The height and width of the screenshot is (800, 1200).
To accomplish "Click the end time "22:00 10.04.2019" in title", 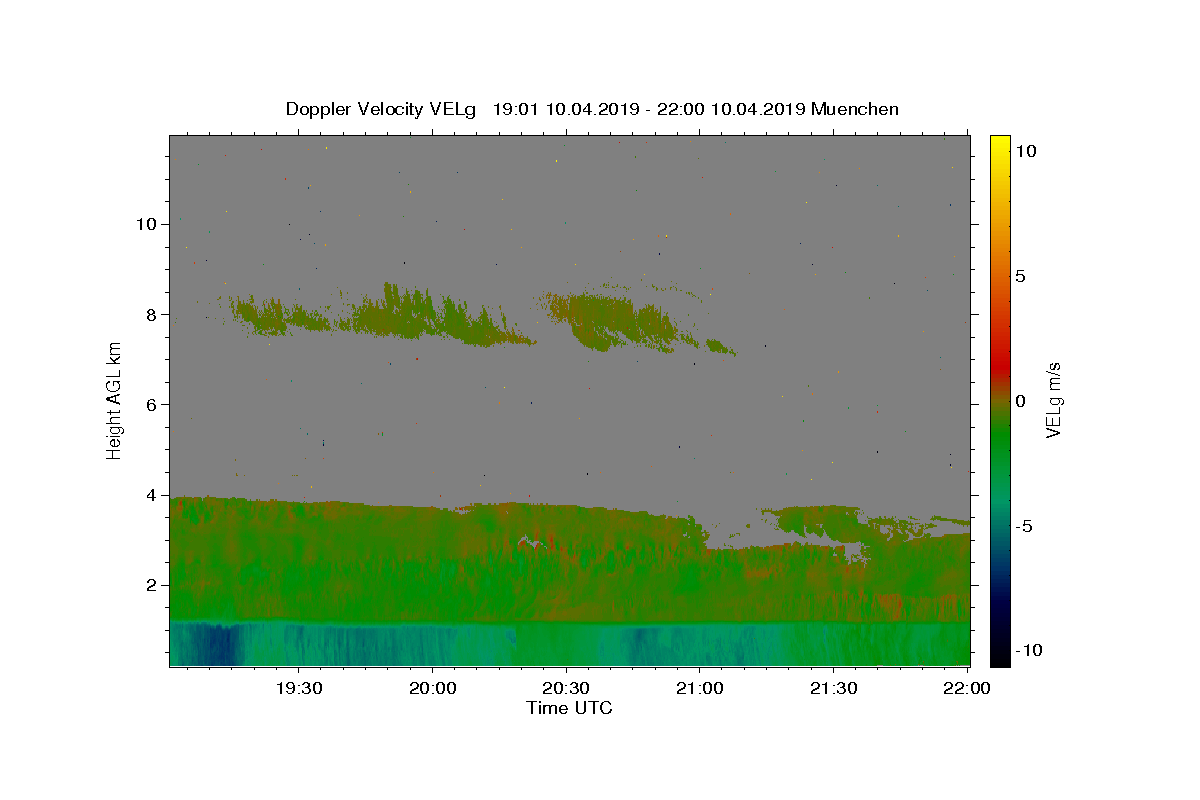I will click(731, 109).
